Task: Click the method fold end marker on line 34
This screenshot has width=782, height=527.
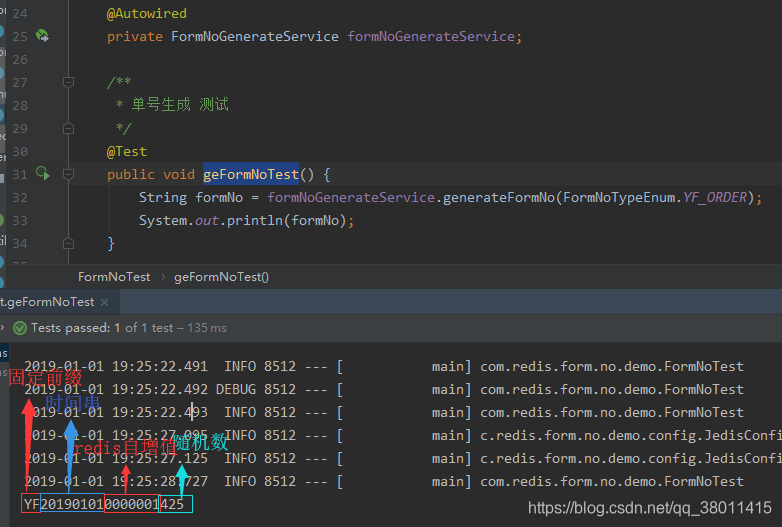Action: (68, 243)
